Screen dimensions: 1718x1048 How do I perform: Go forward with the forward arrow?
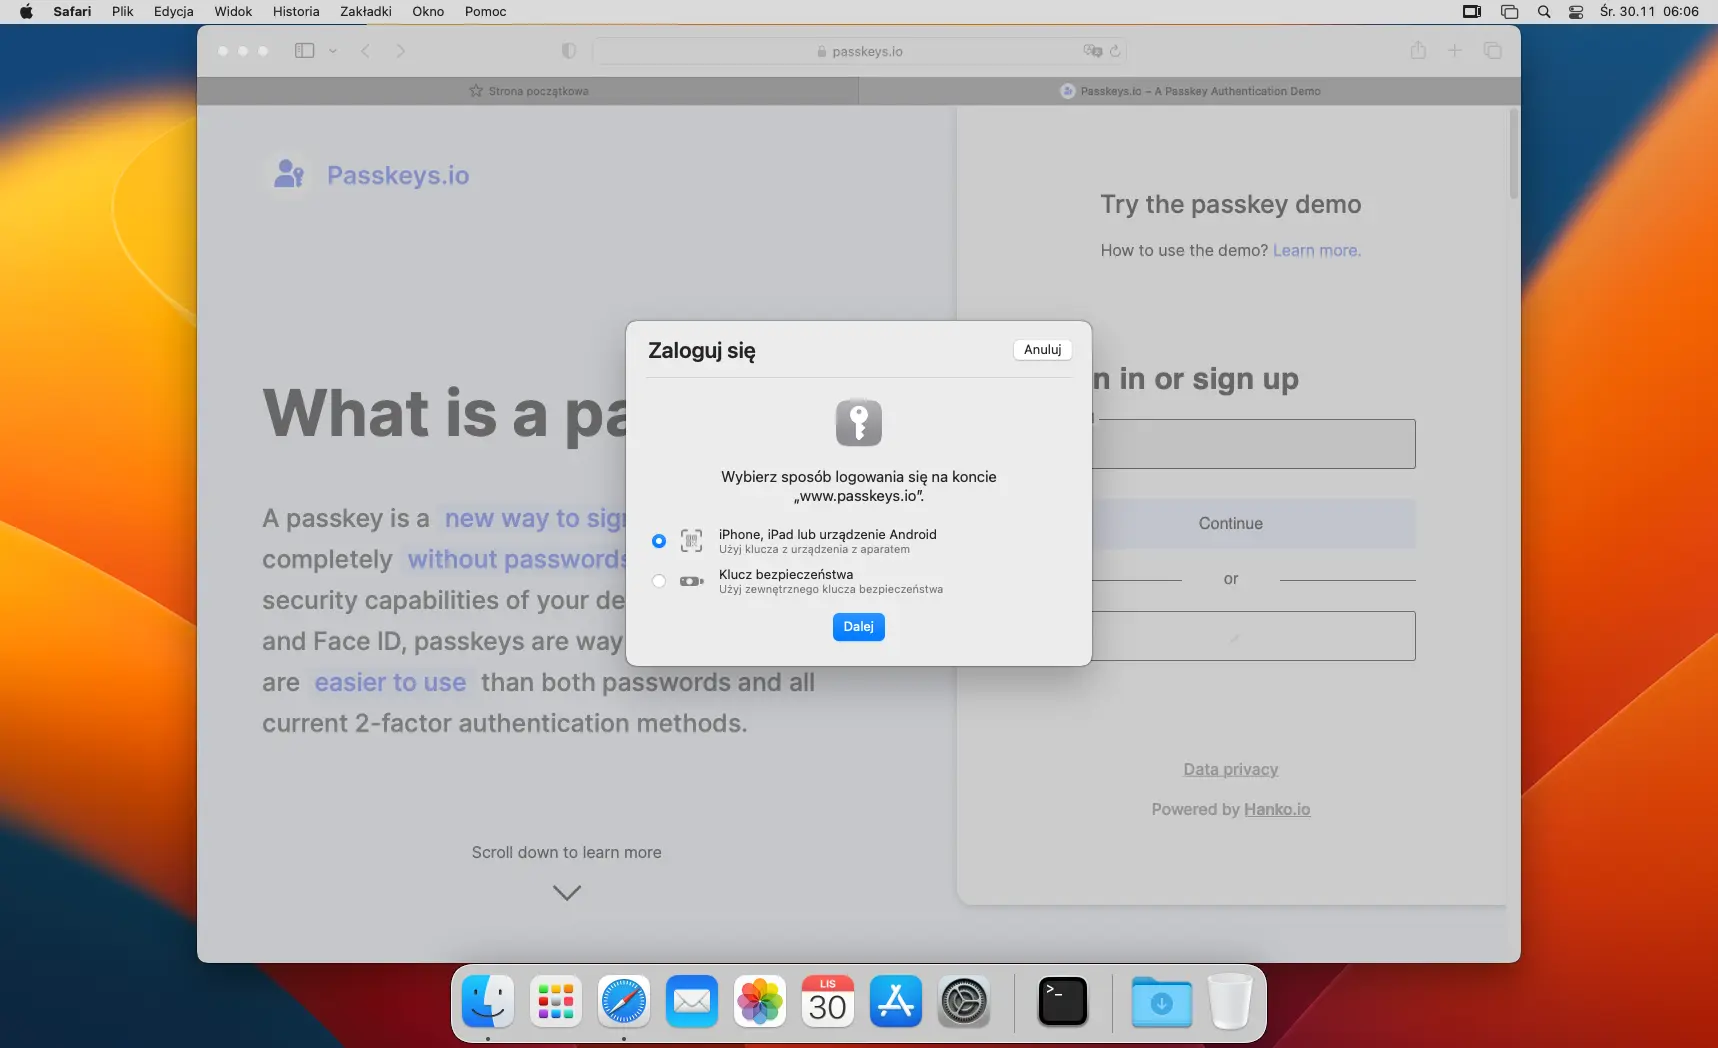click(x=400, y=51)
